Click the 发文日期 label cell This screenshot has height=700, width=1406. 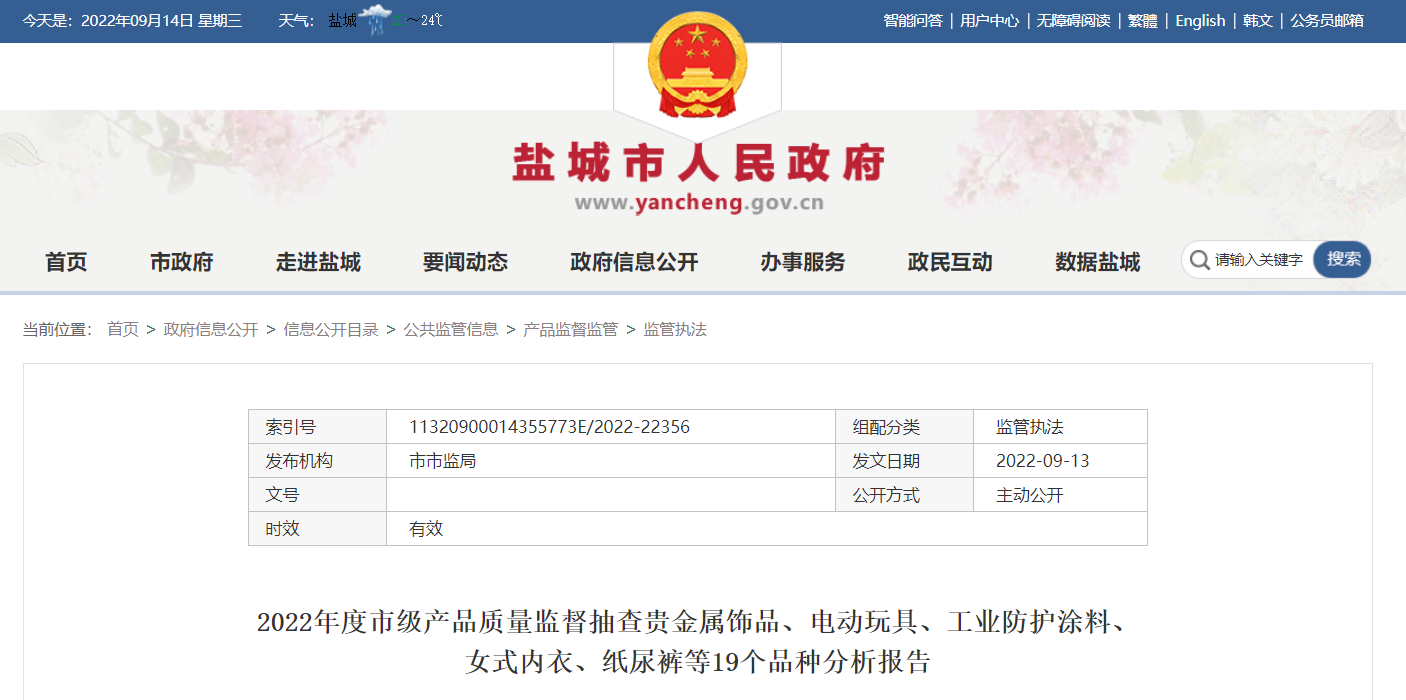pos(904,461)
